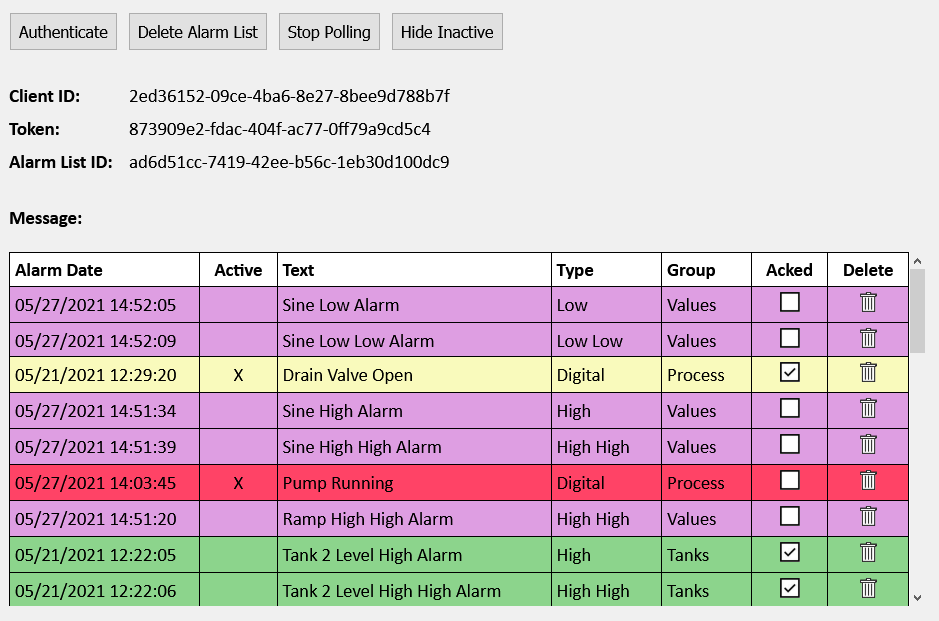This screenshot has height=621, width=939.
Task: Click the Authenticate button
Action: click(x=63, y=31)
